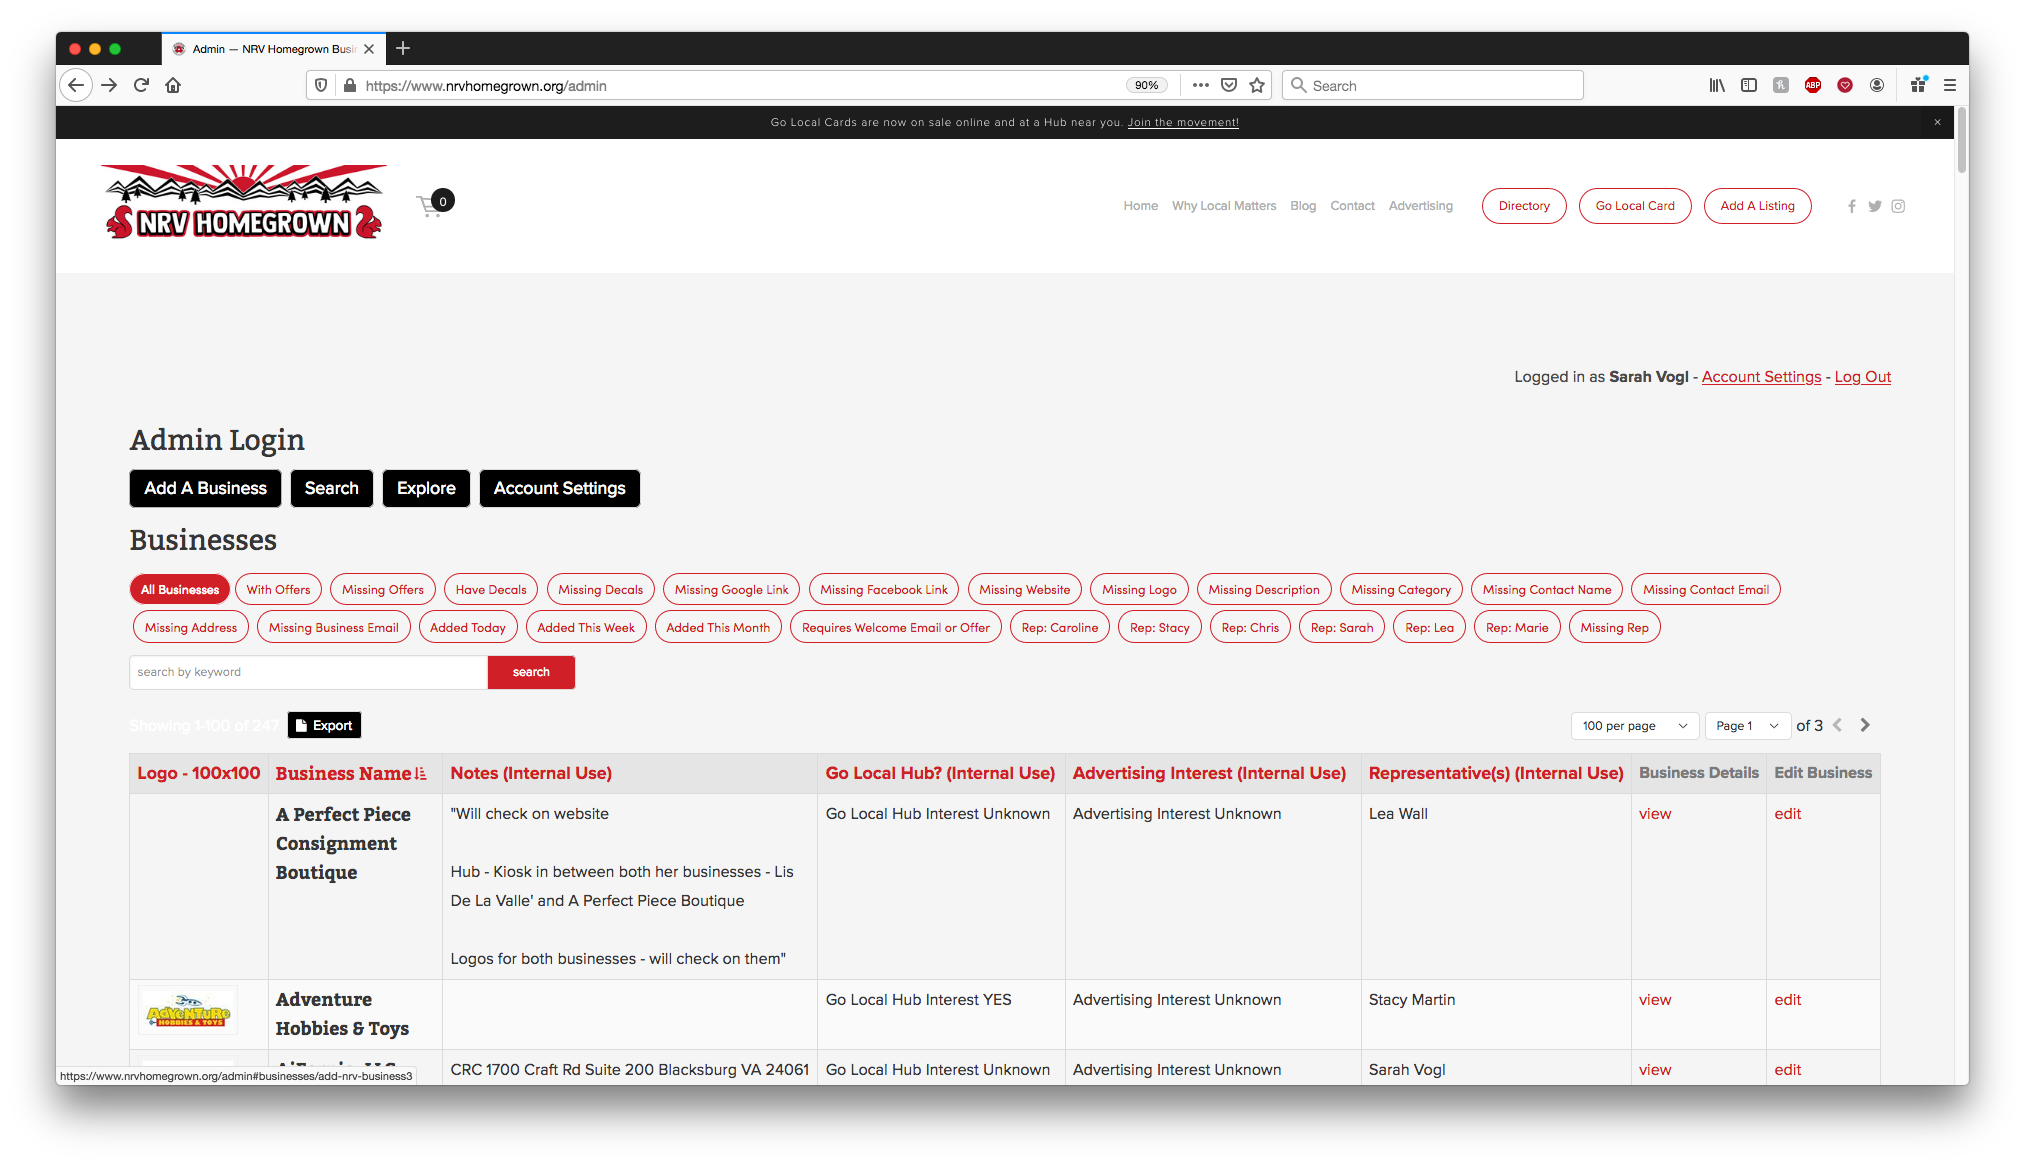Click the black Search admin button
Screen dimensions: 2025x1165
(331, 488)
